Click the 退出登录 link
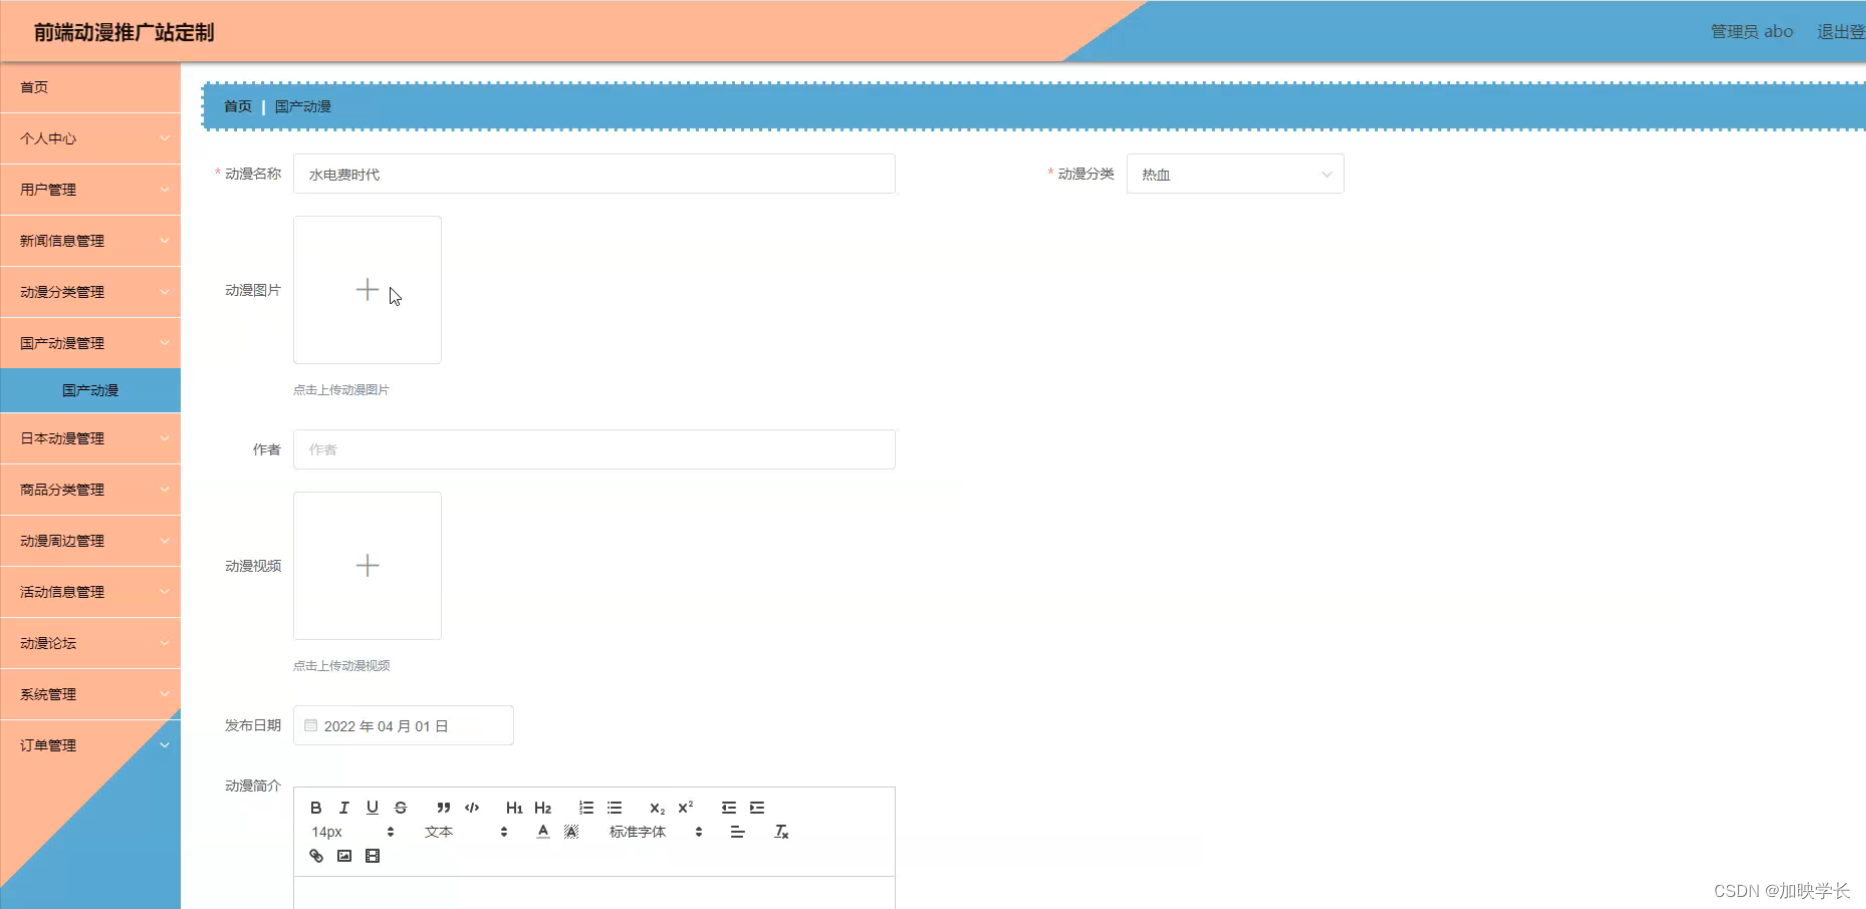The image size is (1866, 909). [1838, 31]
